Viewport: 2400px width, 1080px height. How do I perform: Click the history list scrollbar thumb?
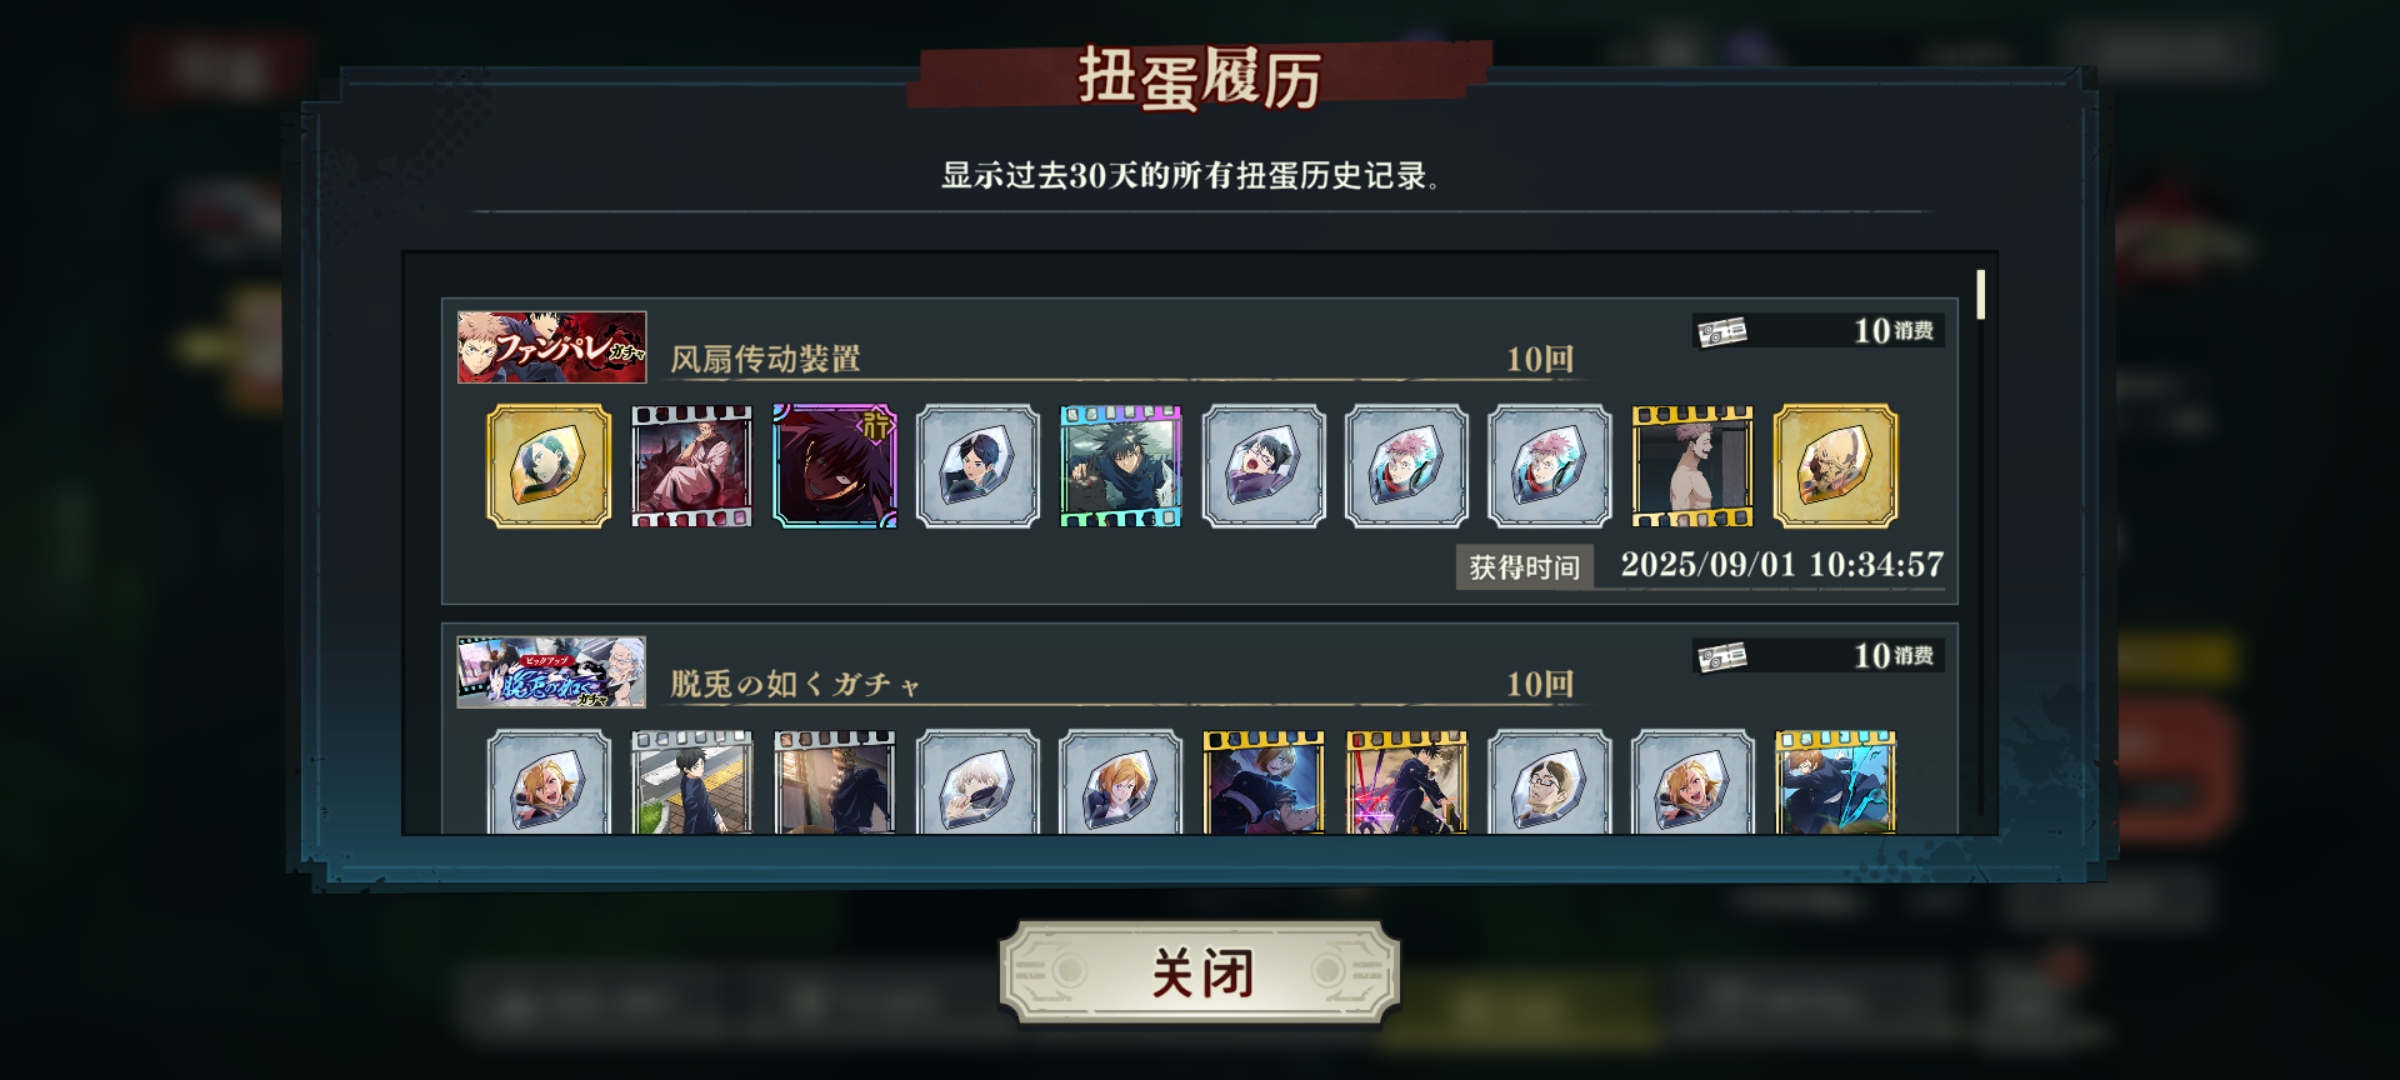[x=1980, y=295]
